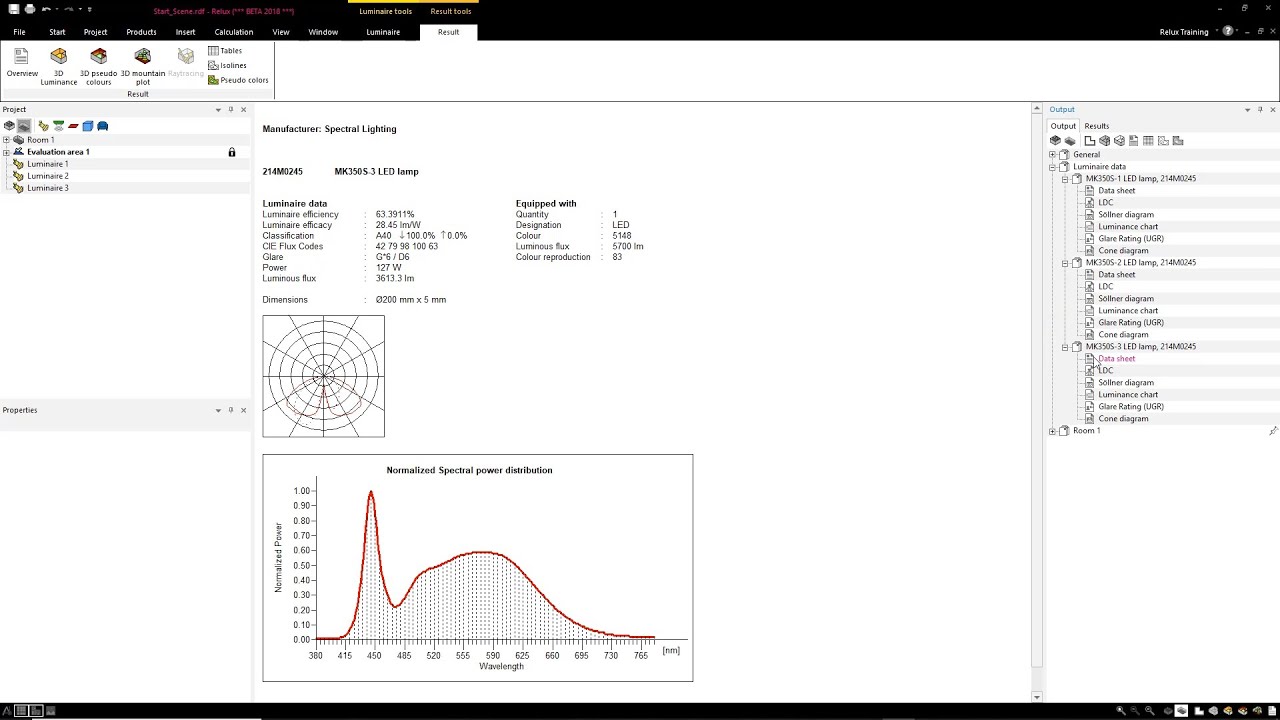The height and width of the screenshot is (720, 1280).
Task: Open Söllner diagram under MK350S-1 lamp
Action: coord(1126,215)
